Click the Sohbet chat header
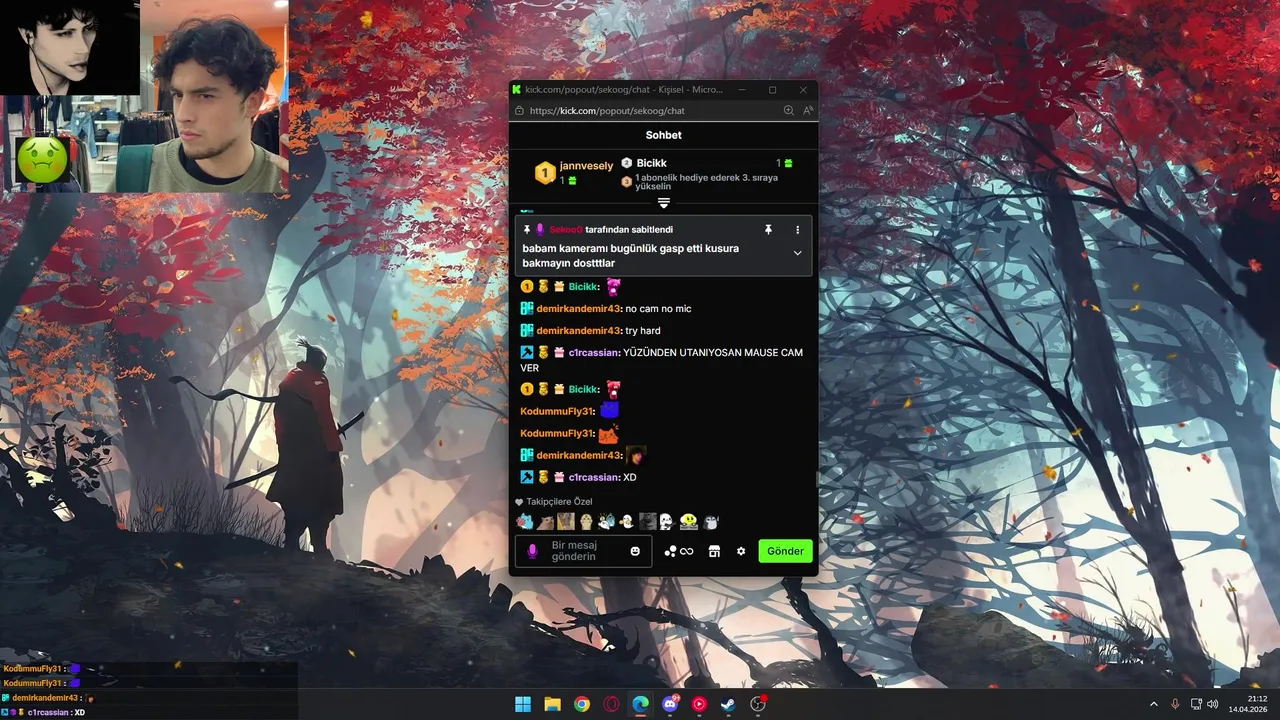This screenshot has width=1280, height=720. [x=663, y=135]
